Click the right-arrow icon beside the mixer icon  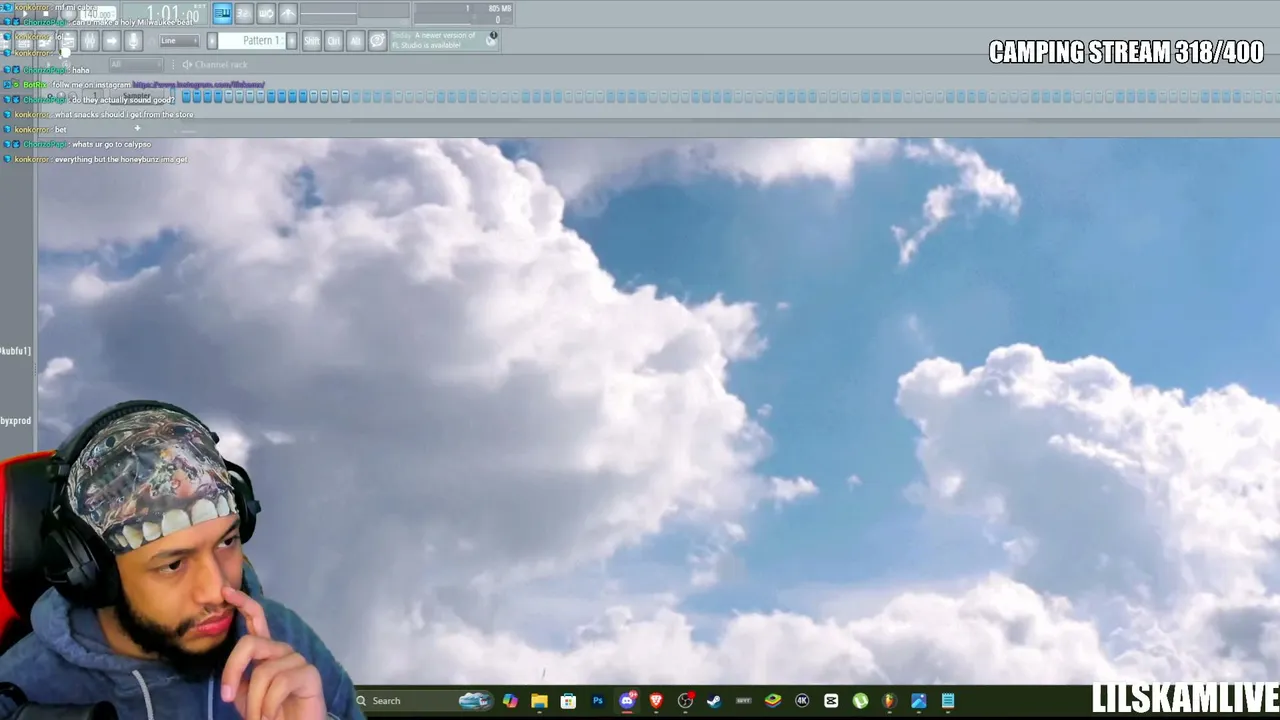[111, 41]
